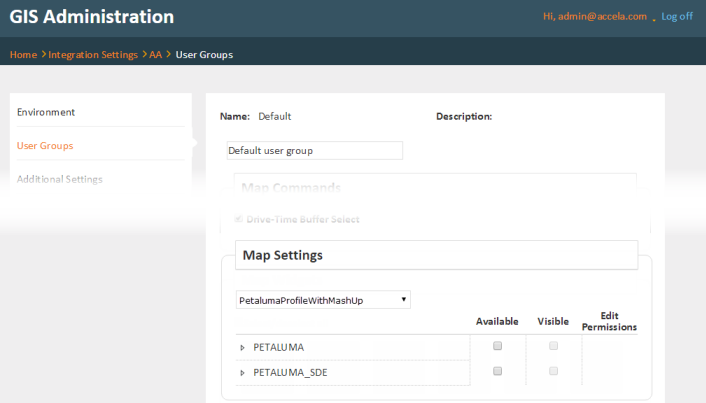
Task: Expand the PETALUMA_SDE tree arrow
Action: (242, 373)
